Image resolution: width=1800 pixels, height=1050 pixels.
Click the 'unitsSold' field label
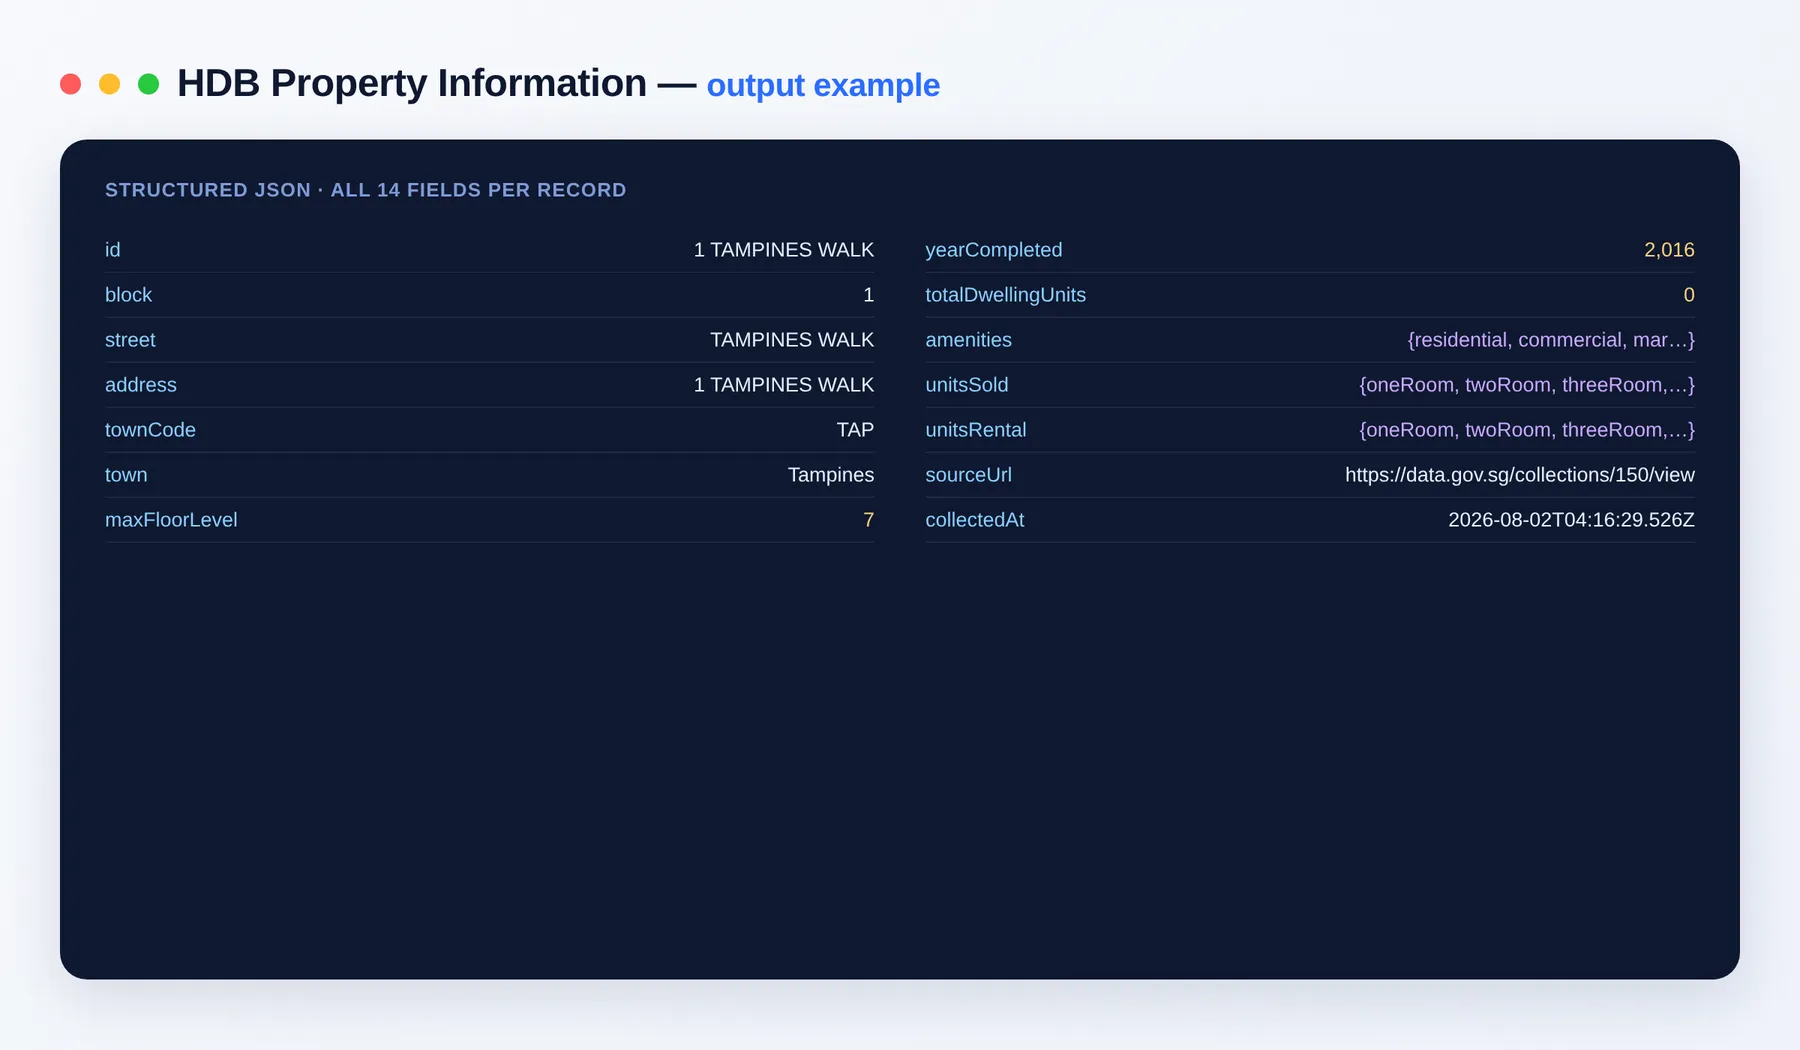point(967,385)
